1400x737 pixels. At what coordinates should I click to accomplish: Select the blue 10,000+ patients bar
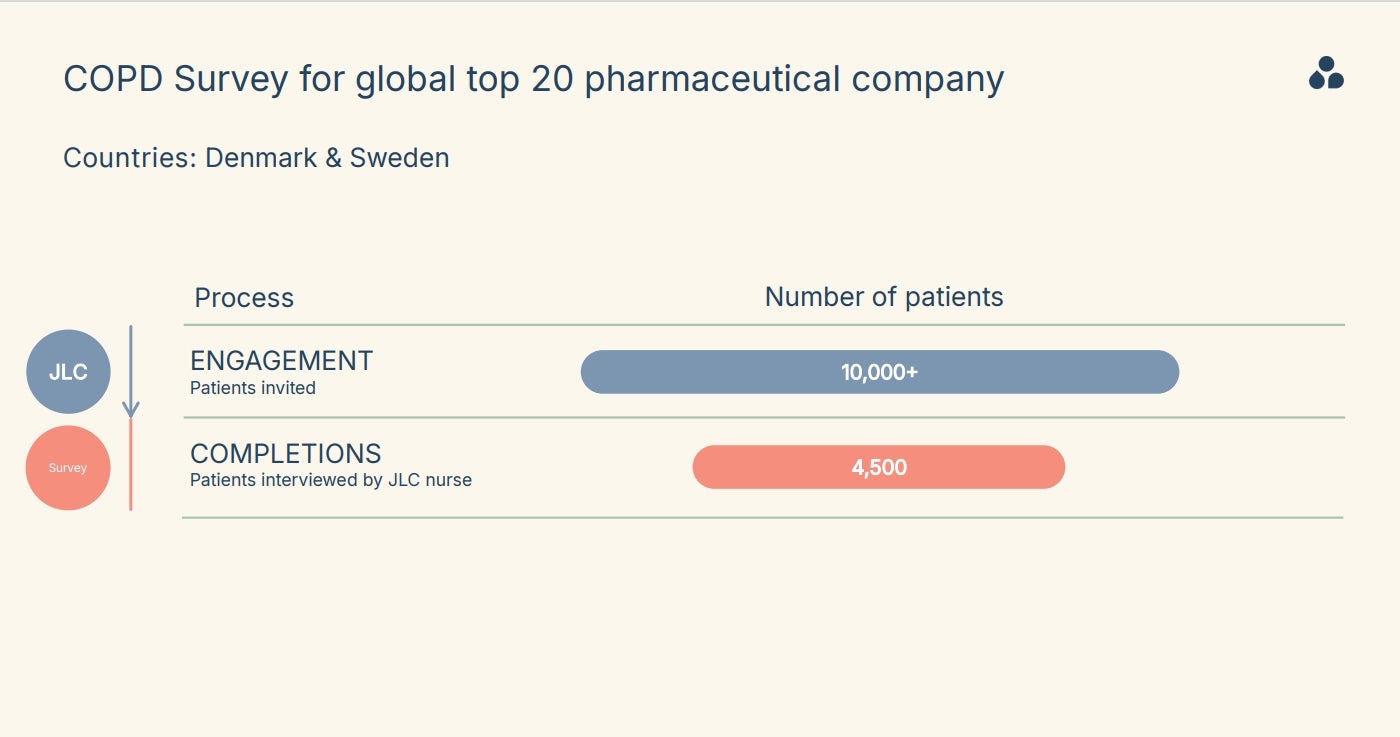879,372
